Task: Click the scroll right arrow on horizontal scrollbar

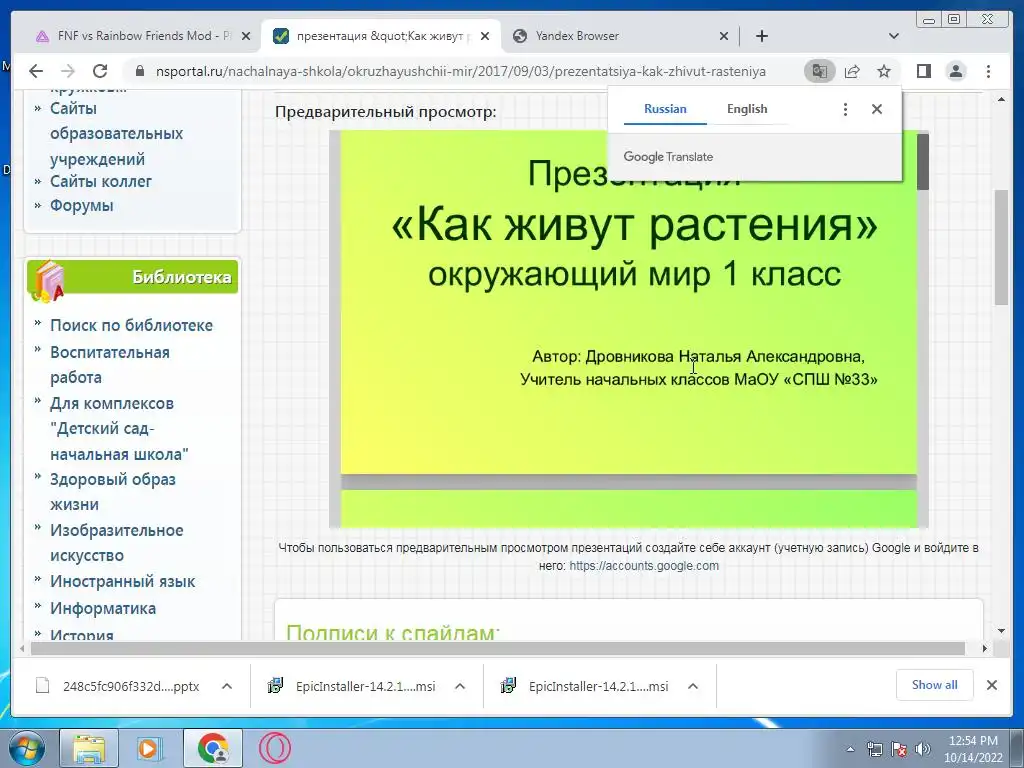Action: click(985, 648)
